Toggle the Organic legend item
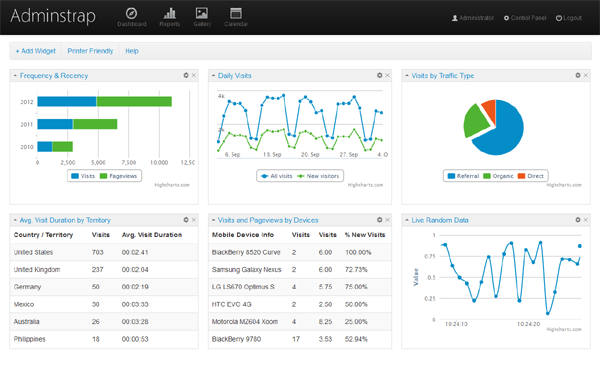This screenshot has width=600, height=375. pos(498,176)
